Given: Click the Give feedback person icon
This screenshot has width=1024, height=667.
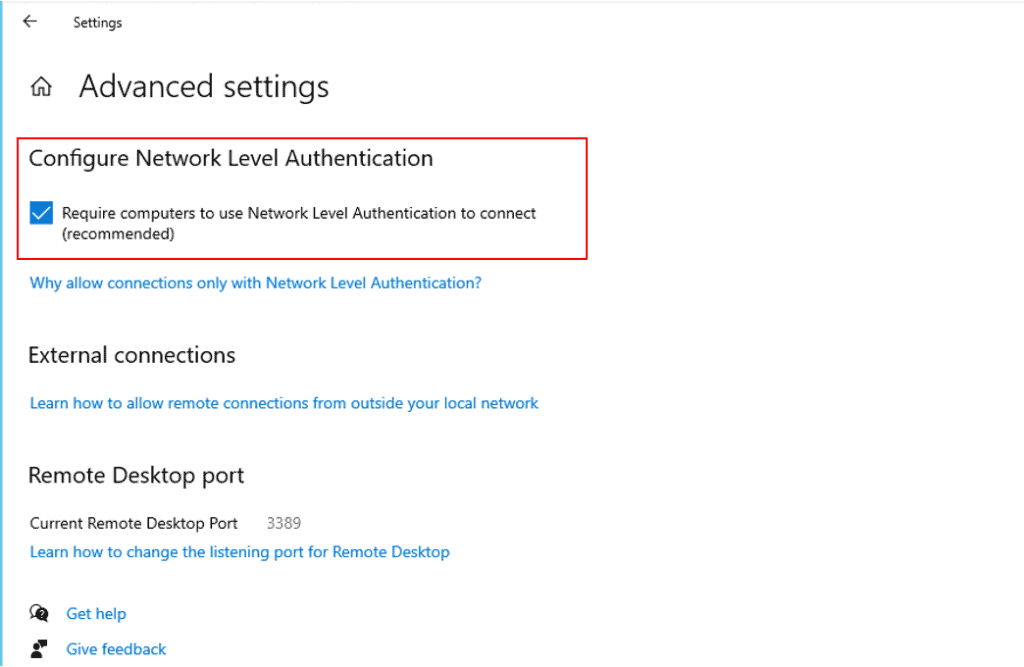Looking at the screenshot, I should [x=39, y=649].
